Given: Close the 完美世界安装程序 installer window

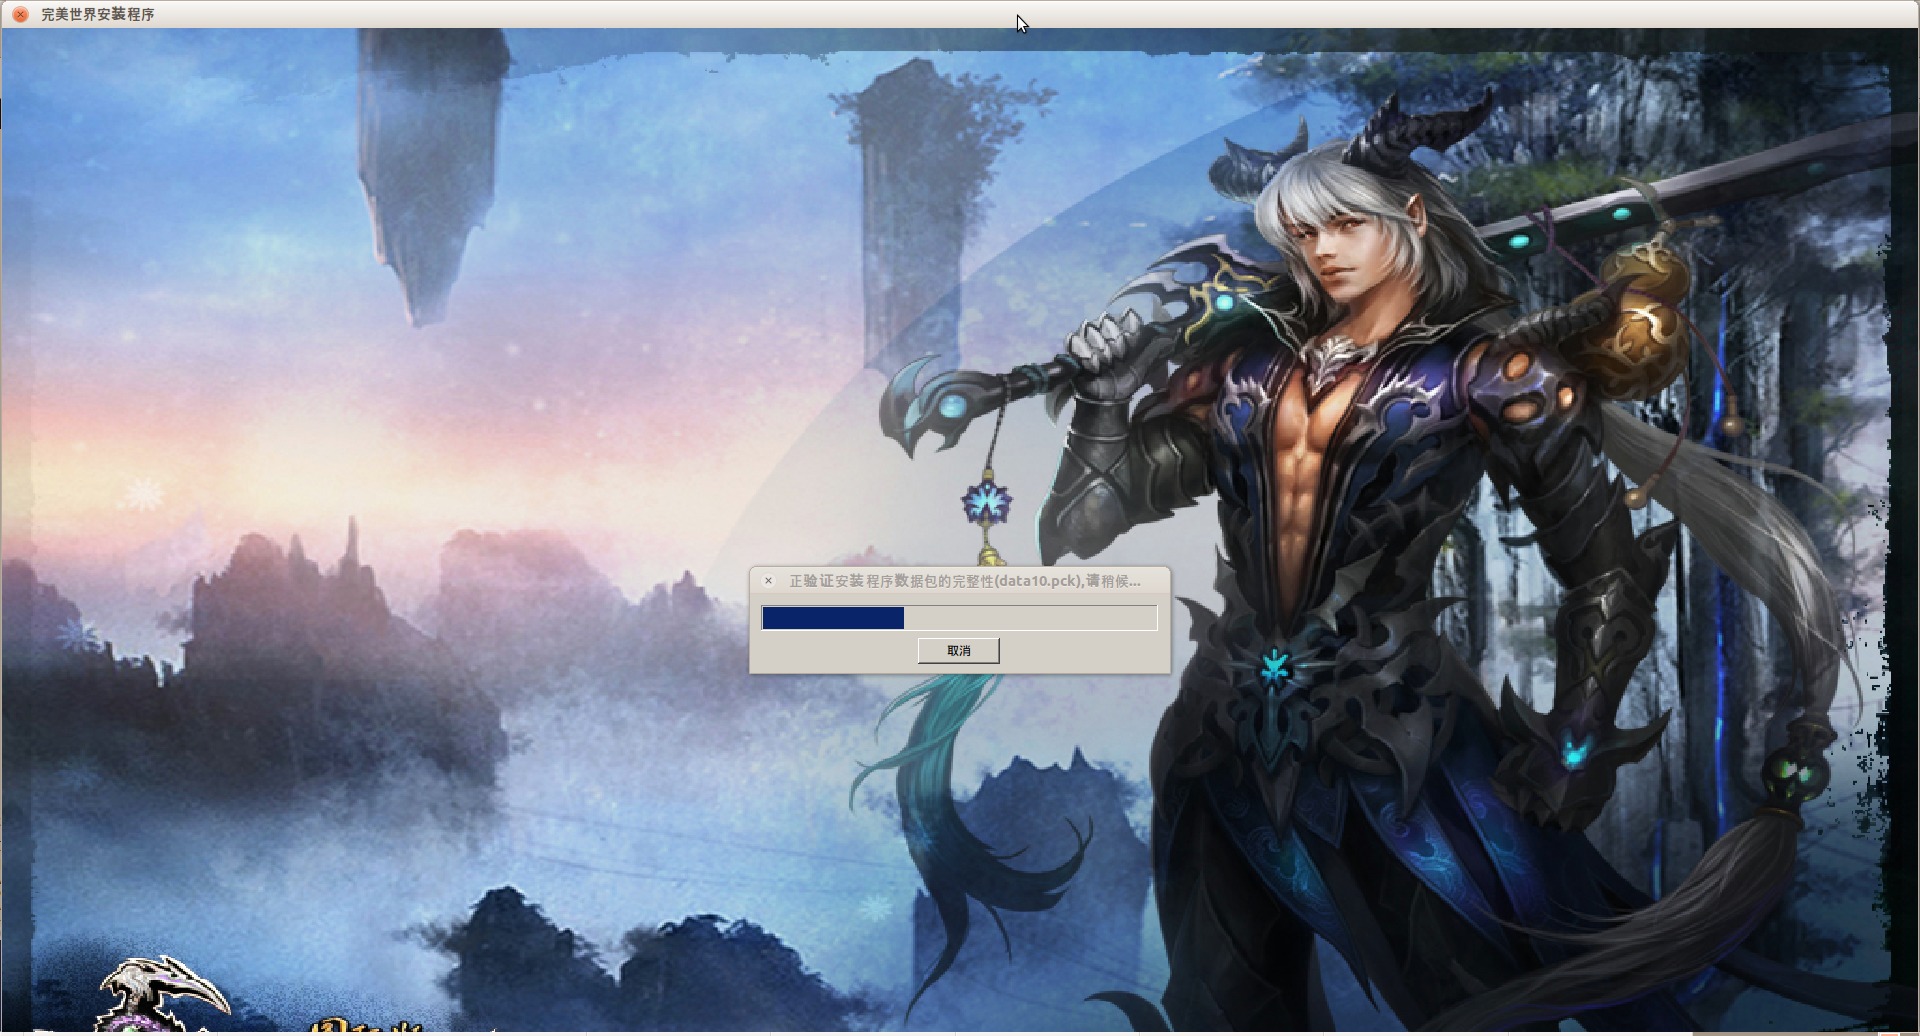Looking at the screenshot, I should click(x=20, y=14).
